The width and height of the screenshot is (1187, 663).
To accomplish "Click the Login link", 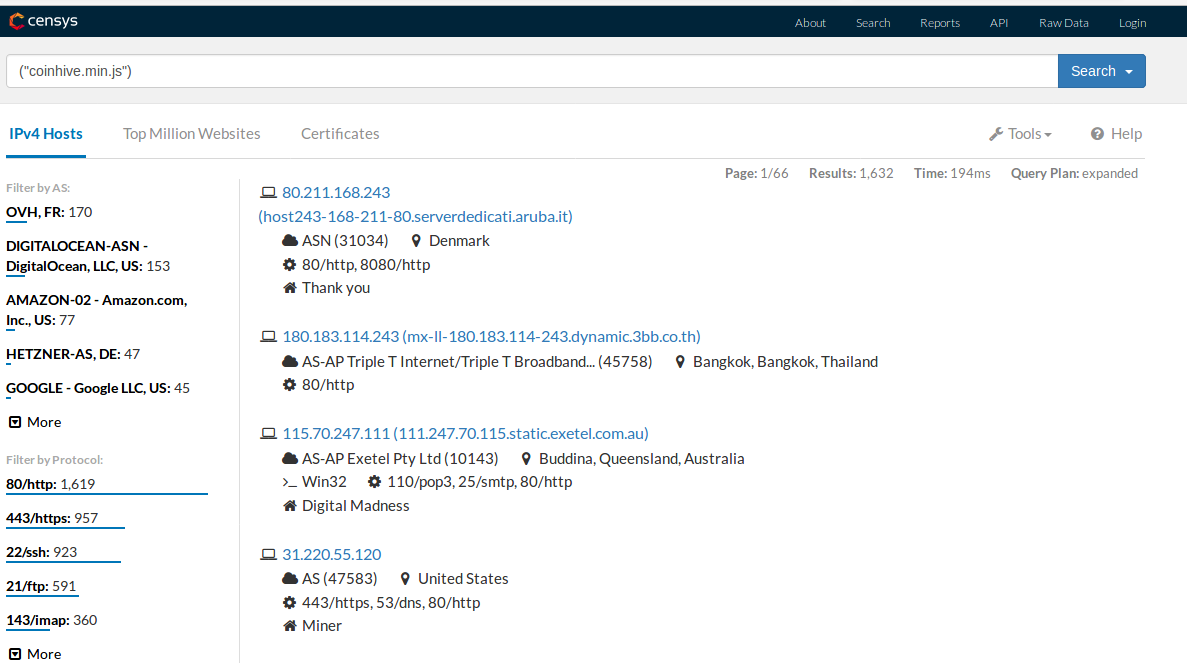I will [1132, 23].
